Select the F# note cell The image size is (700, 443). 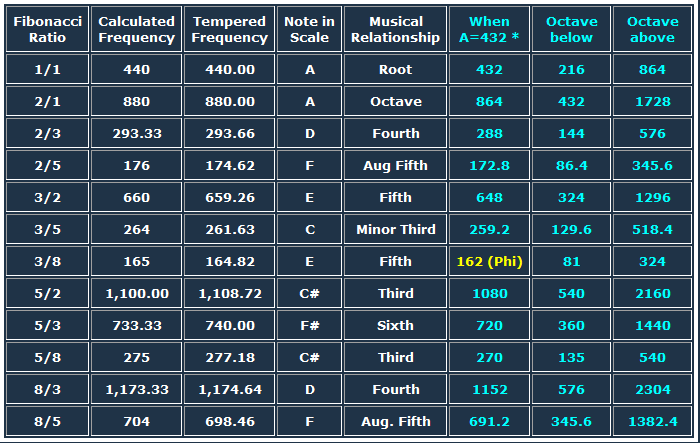click(309, 326)
